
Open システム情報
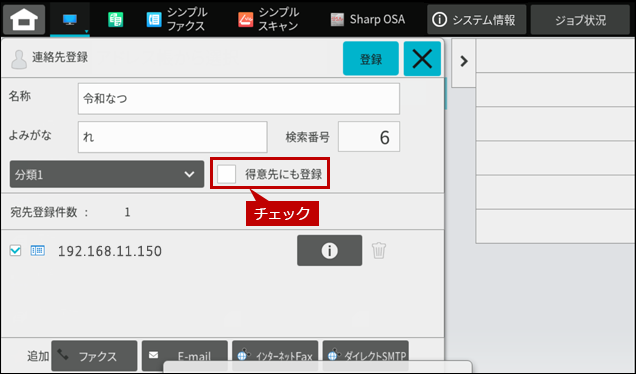[x=477, y=19]
